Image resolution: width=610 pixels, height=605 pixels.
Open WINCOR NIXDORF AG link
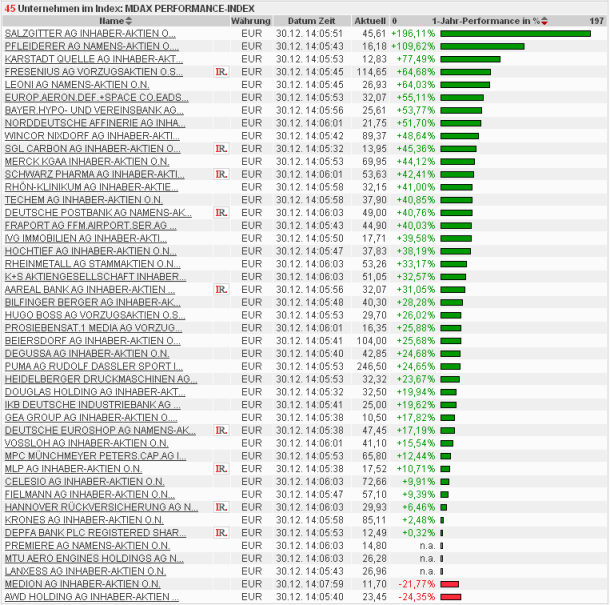pos(92,136)
